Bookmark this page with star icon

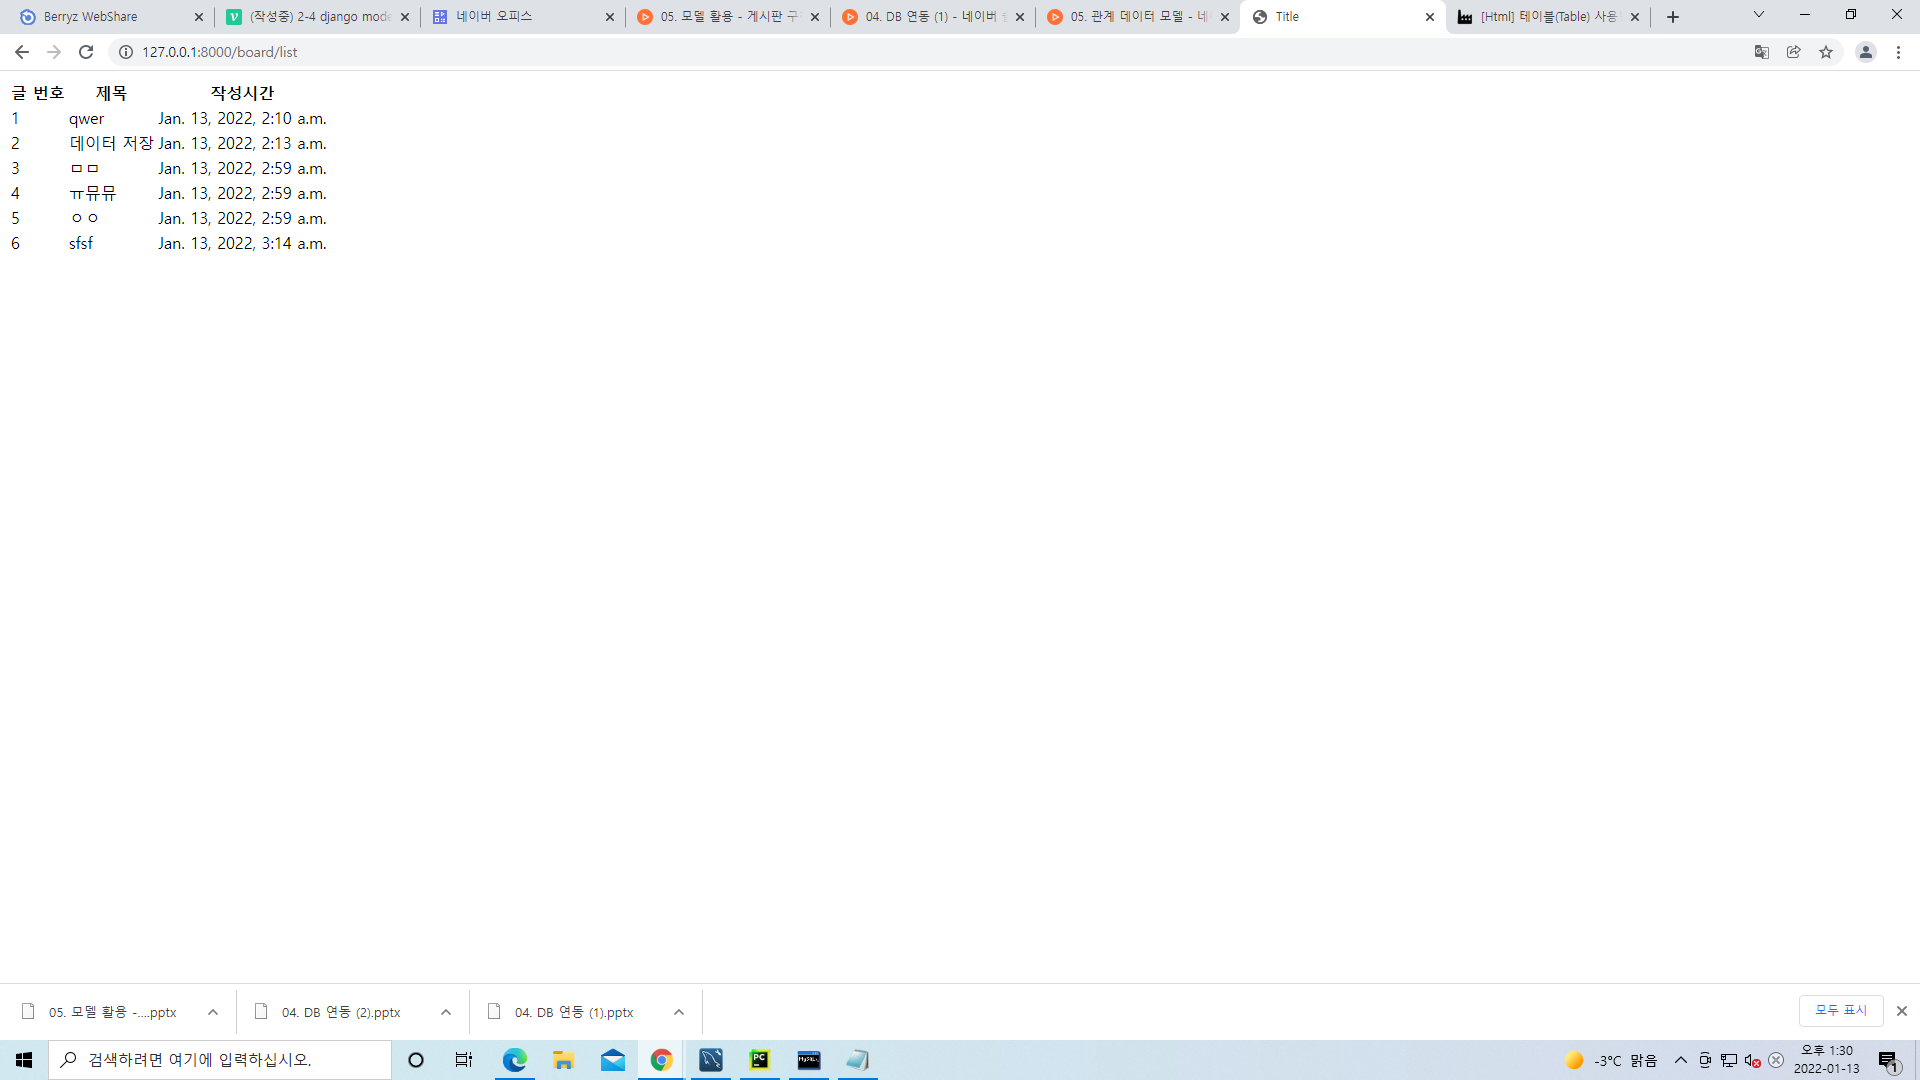[1826, 52]
